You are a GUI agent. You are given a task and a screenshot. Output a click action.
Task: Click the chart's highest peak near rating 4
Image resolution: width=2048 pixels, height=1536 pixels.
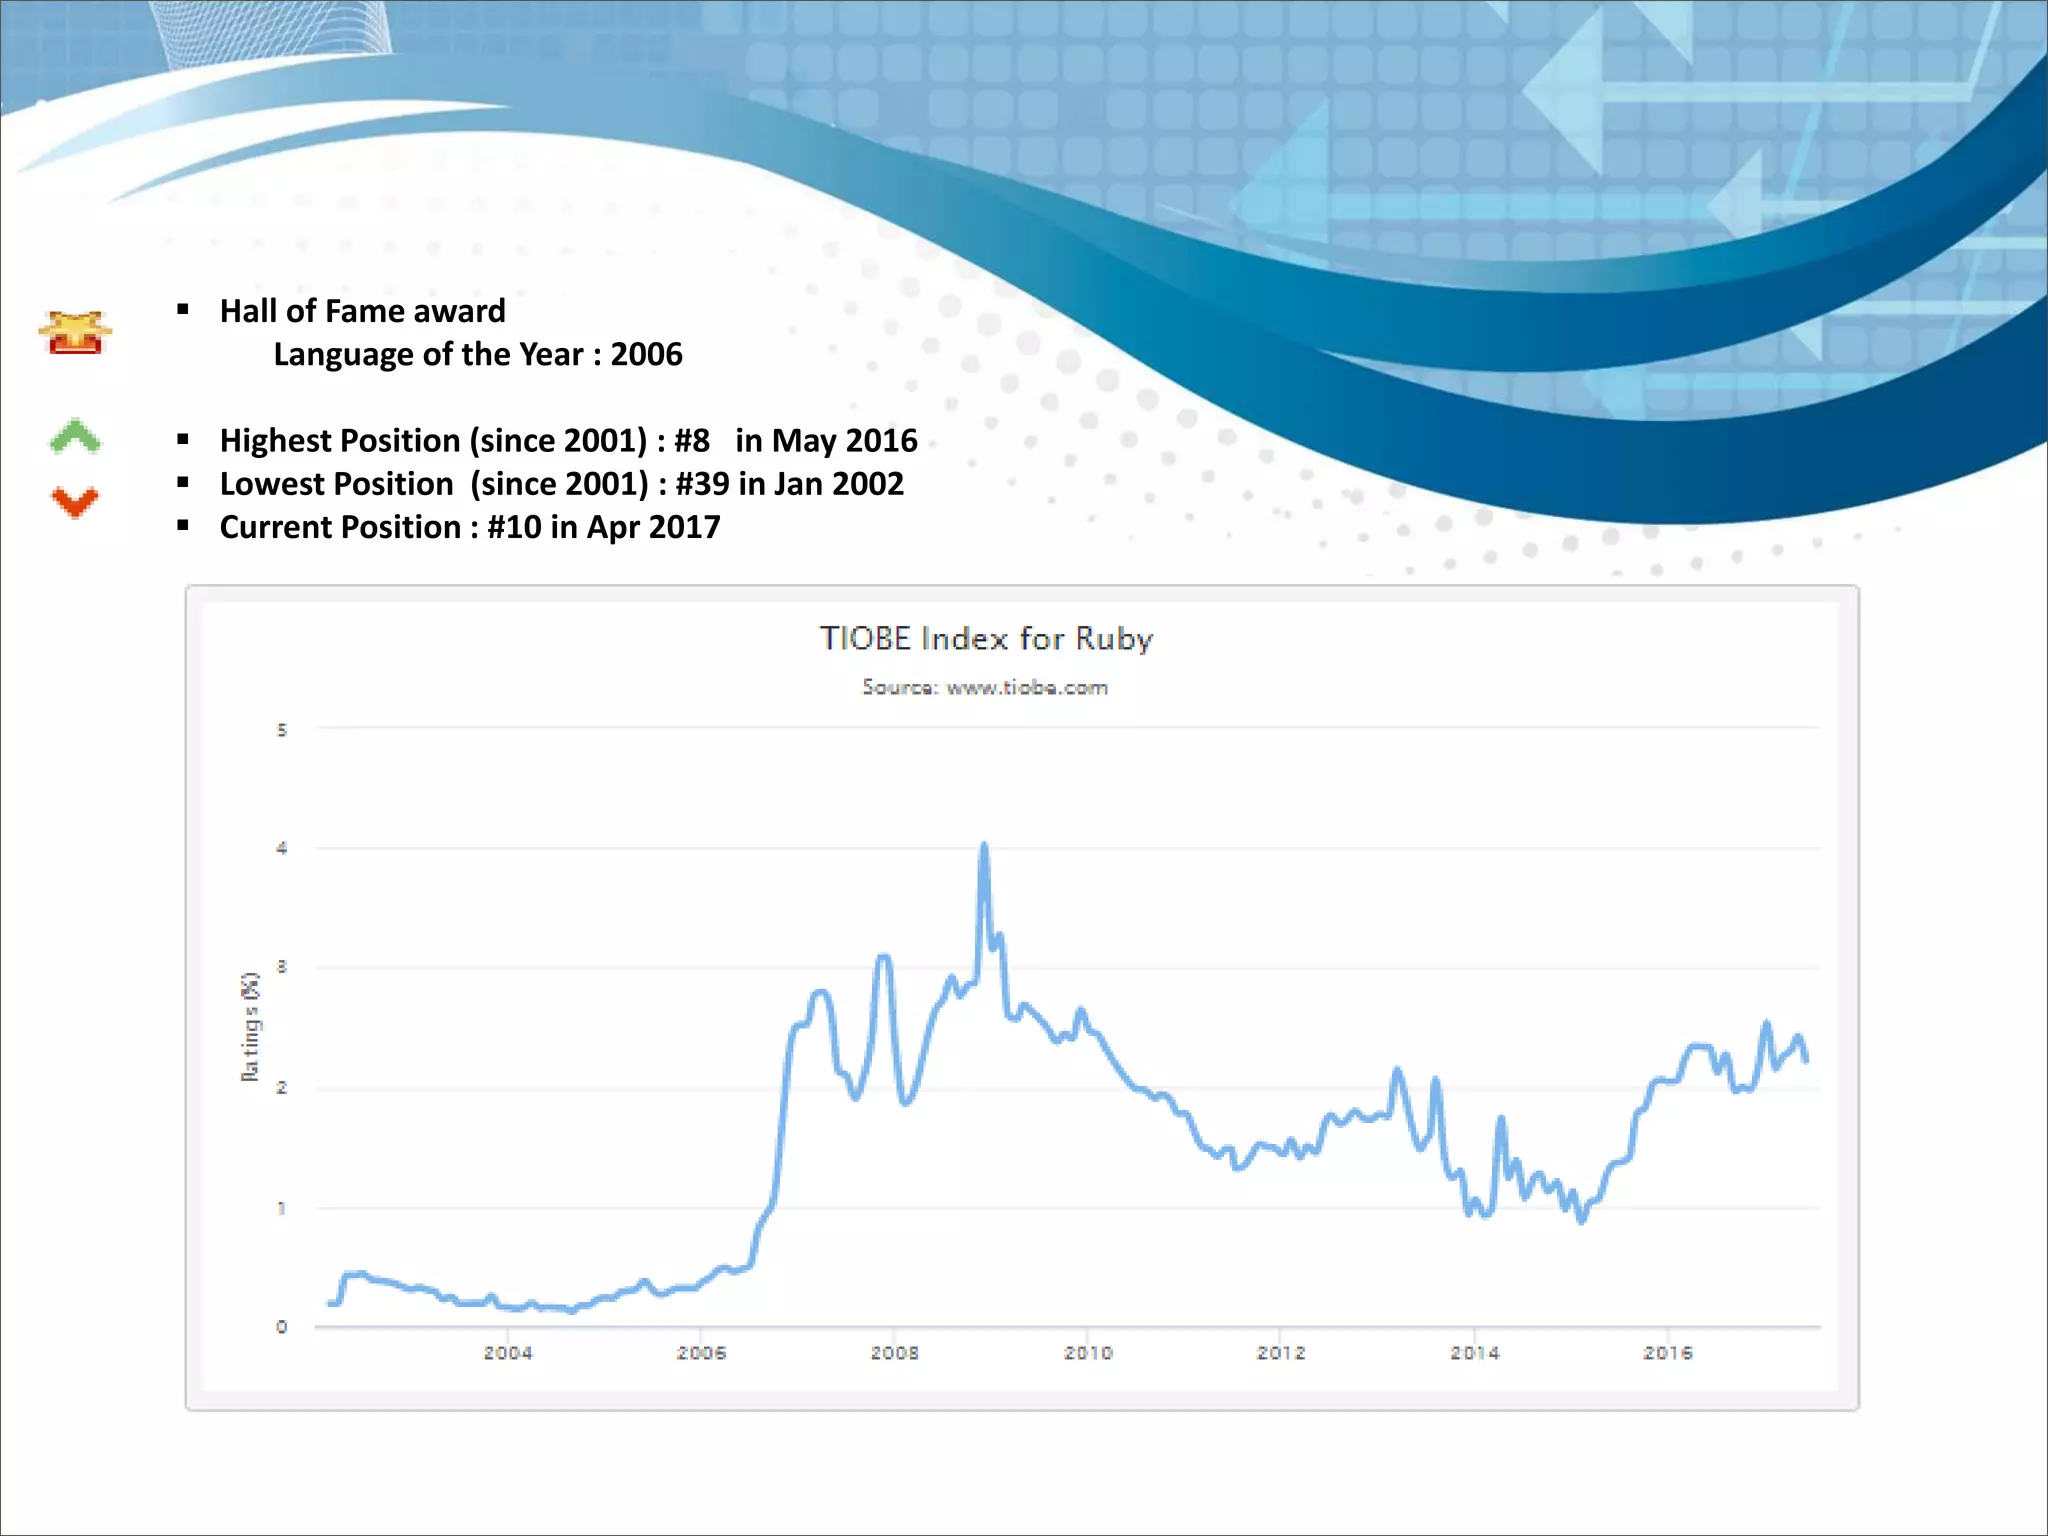click(x=984, y=848)
